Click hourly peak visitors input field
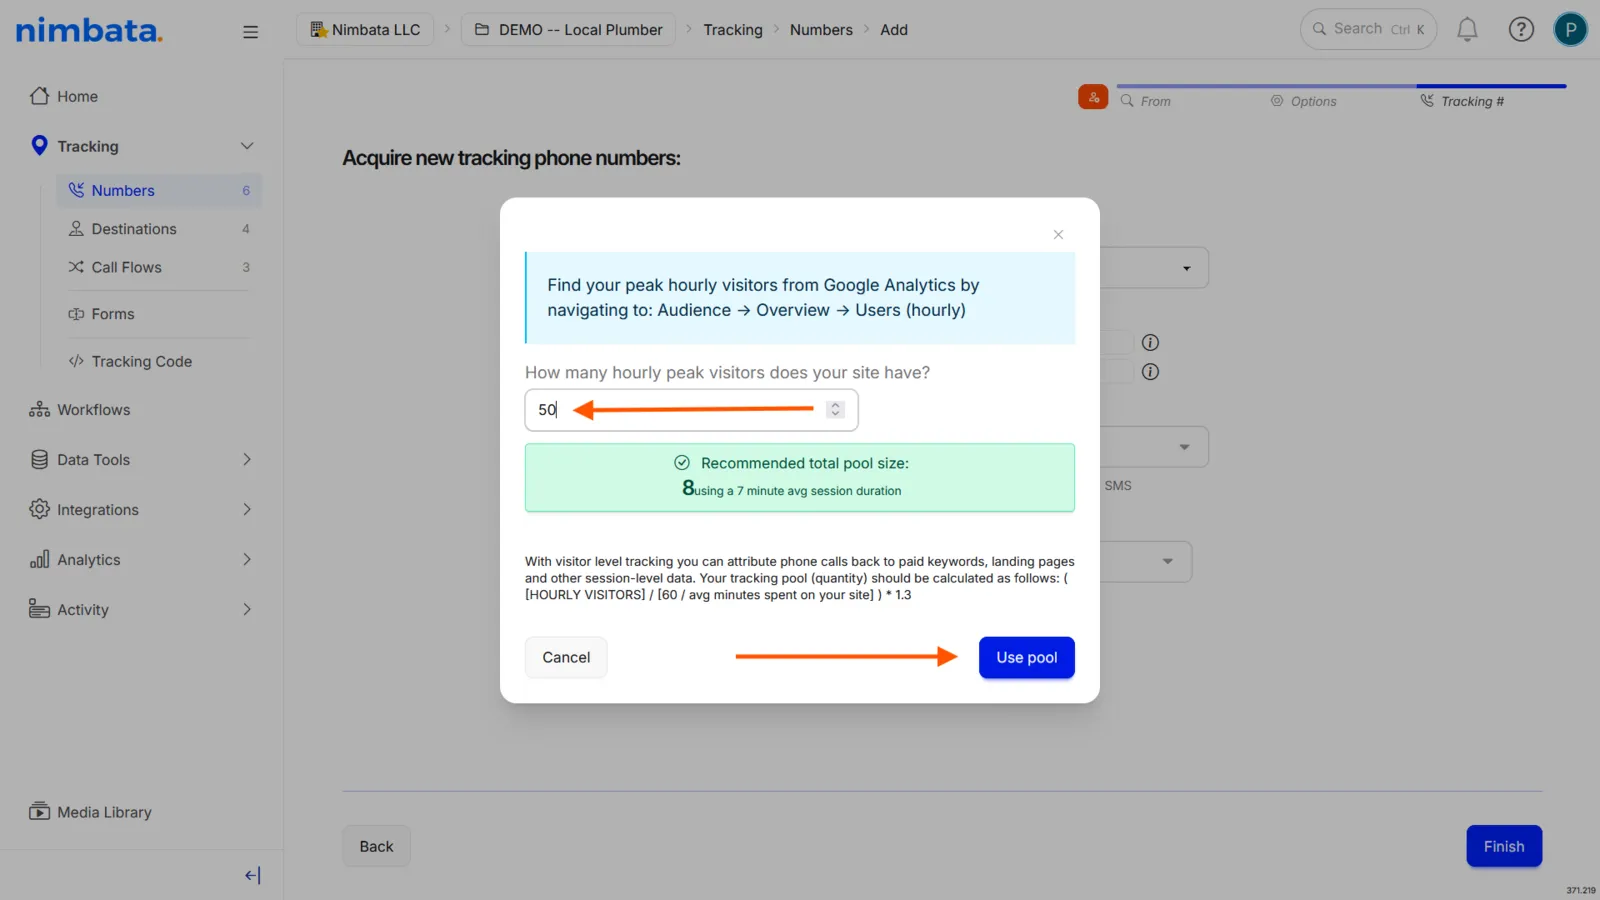 tap(691, 410)
